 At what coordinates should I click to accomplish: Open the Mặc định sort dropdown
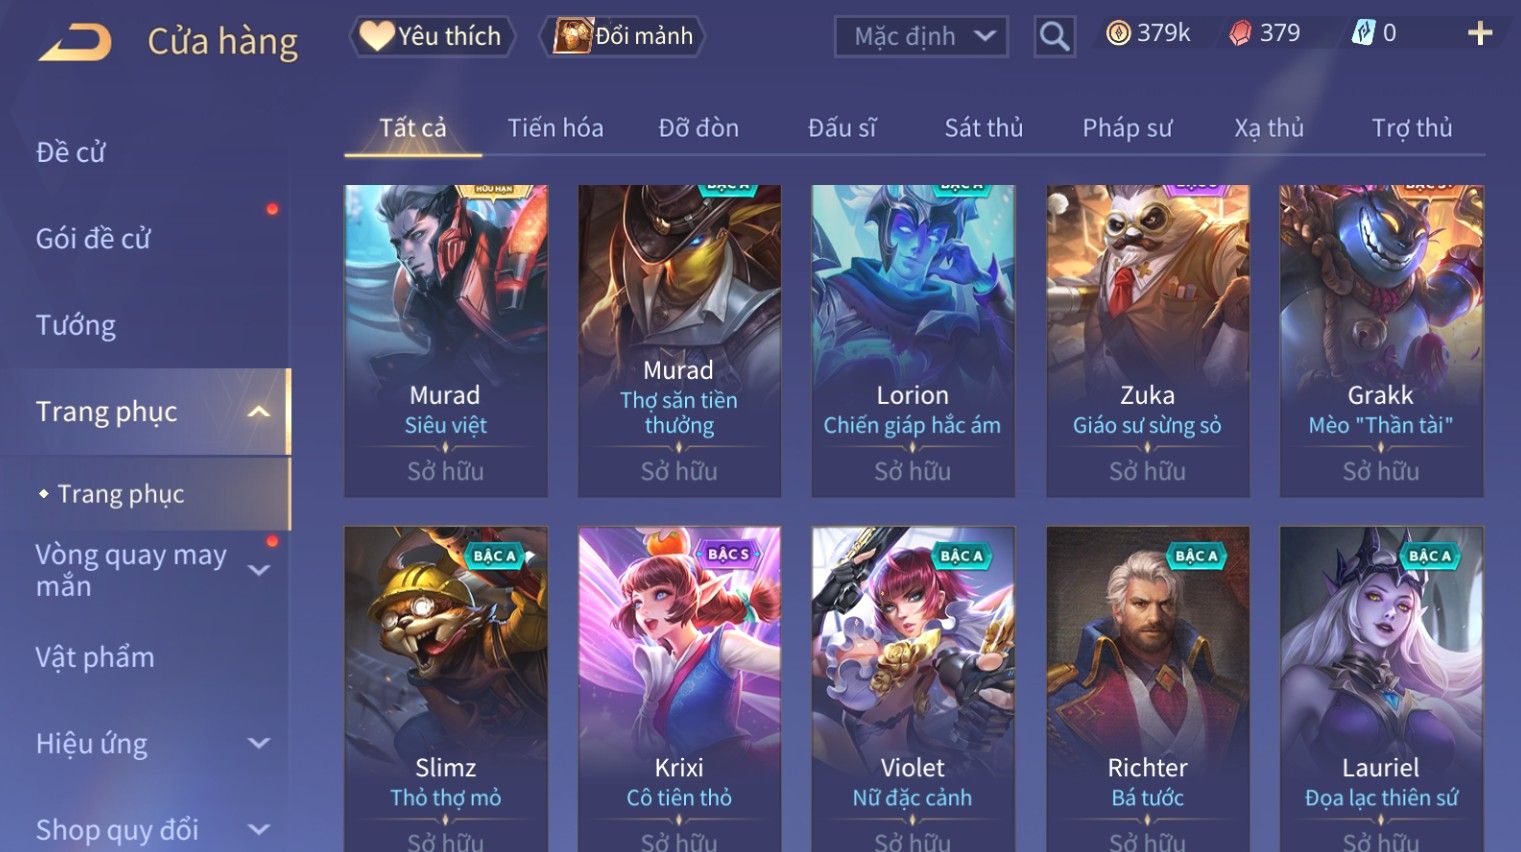click(x=921, y=37)
